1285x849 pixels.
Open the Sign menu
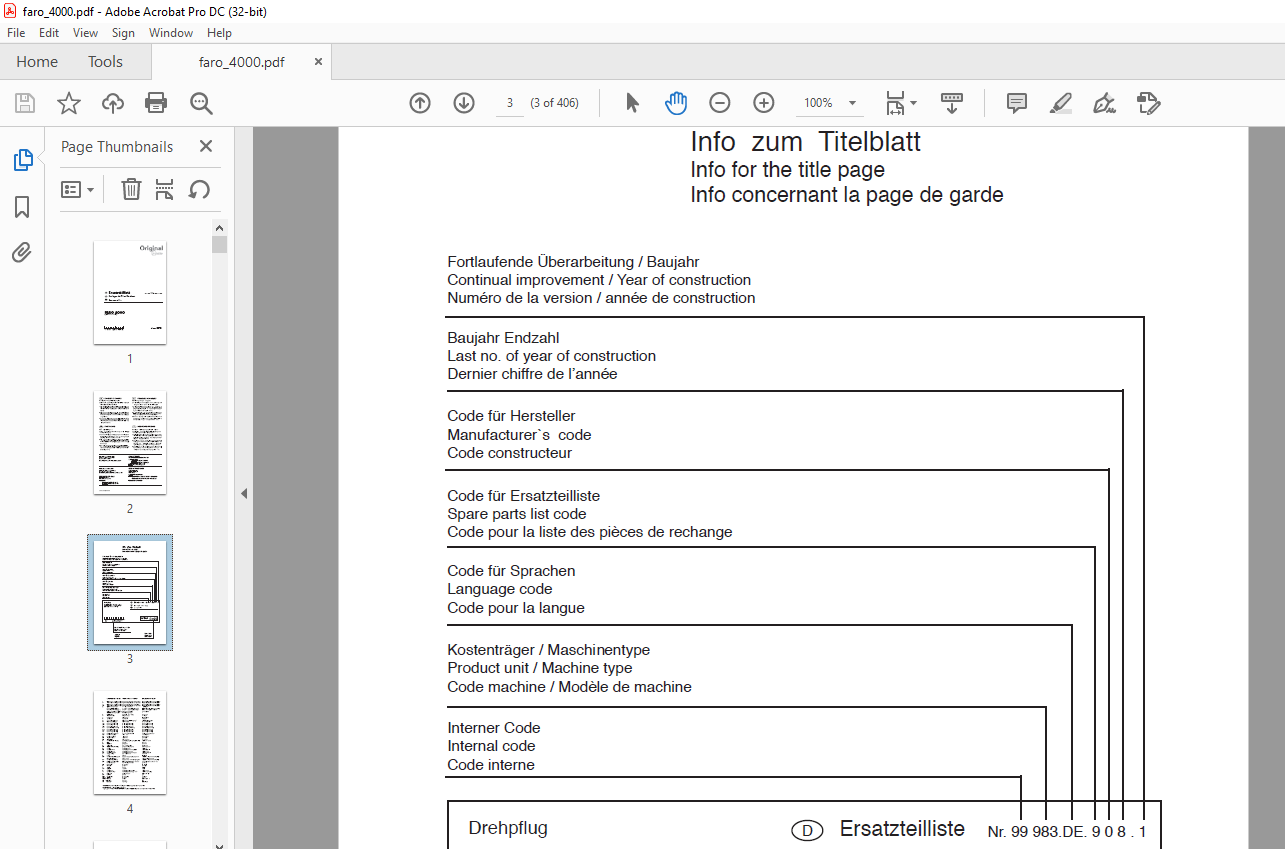[123, 33]
